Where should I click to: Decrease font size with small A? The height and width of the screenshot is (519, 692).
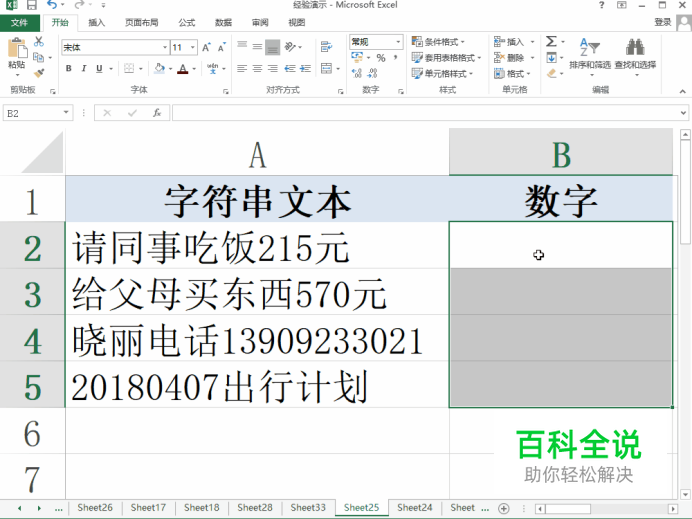222,47
